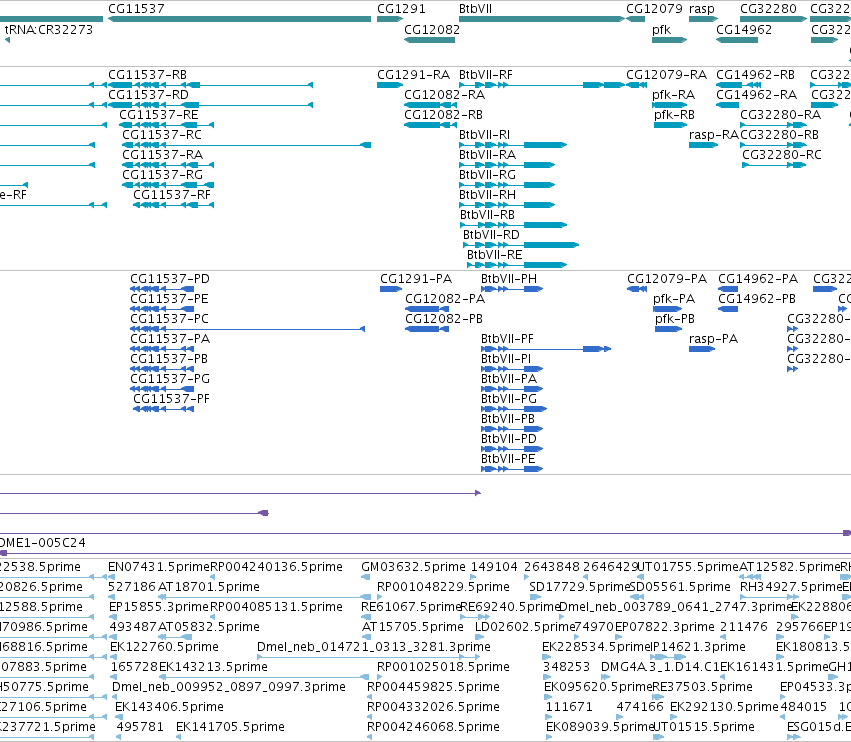Click the EN07431.5prime EST label
Viewport: 851px width, 742px height.
[159, 567]
